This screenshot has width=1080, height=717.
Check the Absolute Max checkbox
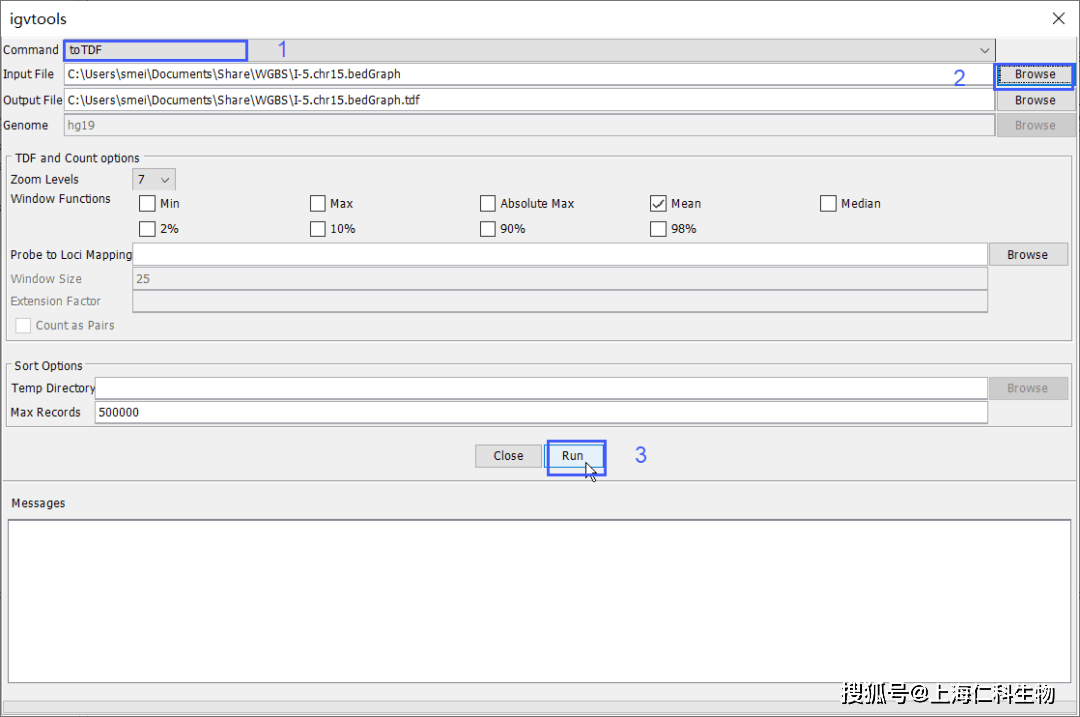pyautogui.click(x=488, y=204)
